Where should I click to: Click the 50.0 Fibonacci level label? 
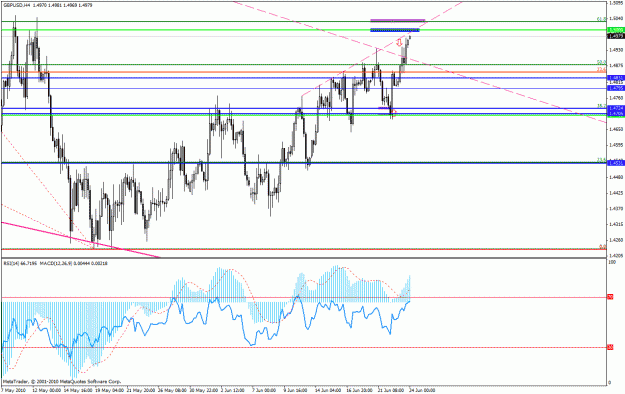pyautogui.click(x=601, y=62)
